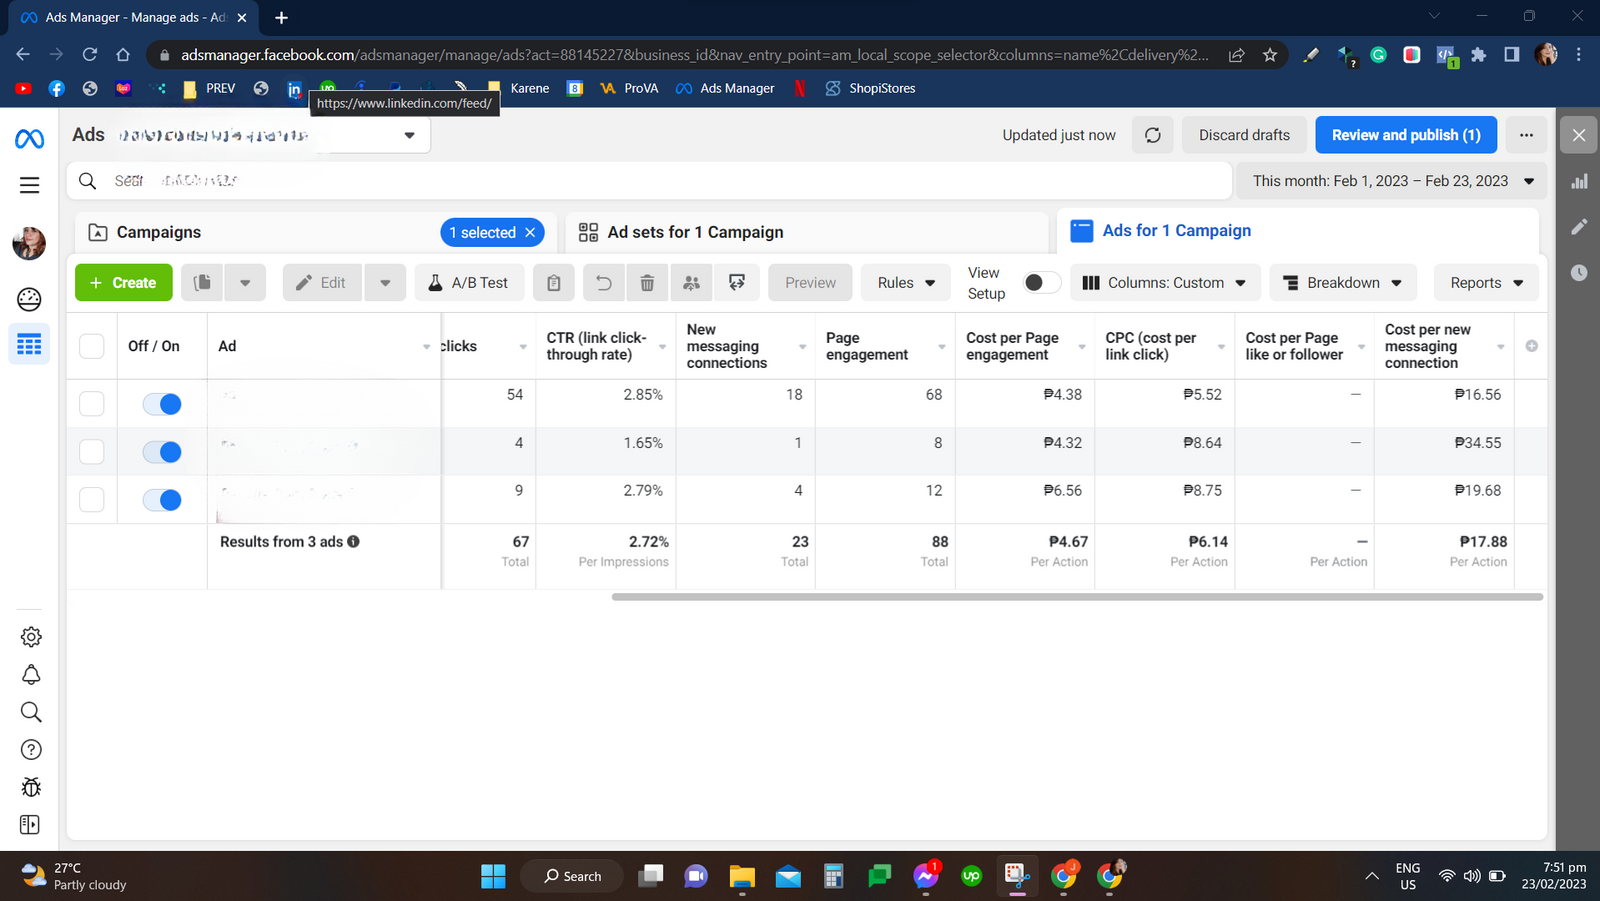The width and height of the screenshot is (1600, 901).
Task: Open the pencil edit icon in right rail
Action: (1579, 227)
